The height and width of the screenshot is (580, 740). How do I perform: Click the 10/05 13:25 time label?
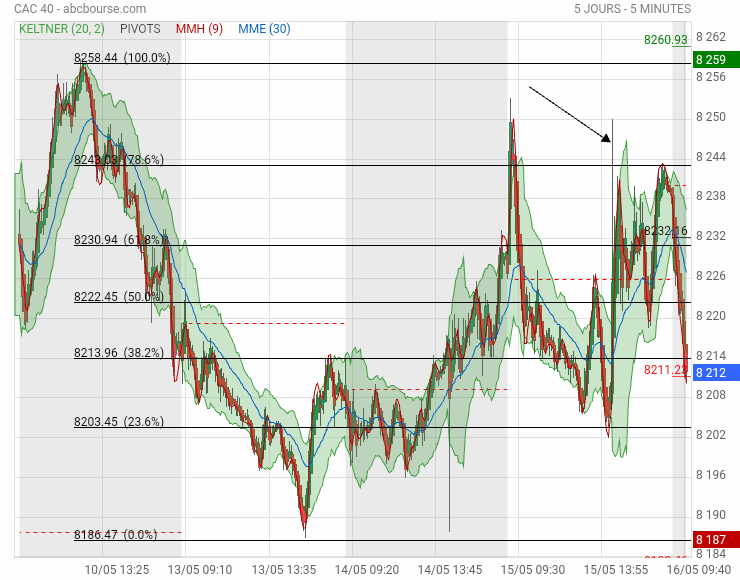(117, 570)
